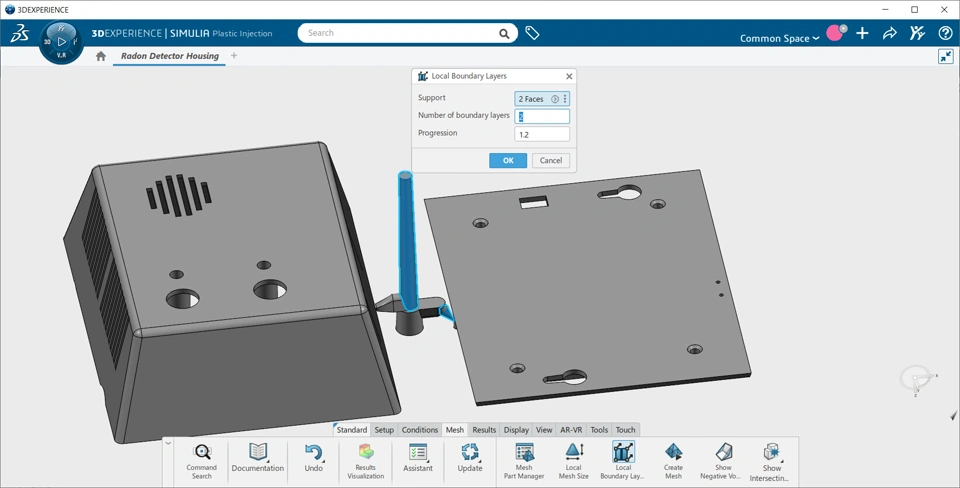
Task: Click Cancel in Local Boundary Layers
Action: 550,160
